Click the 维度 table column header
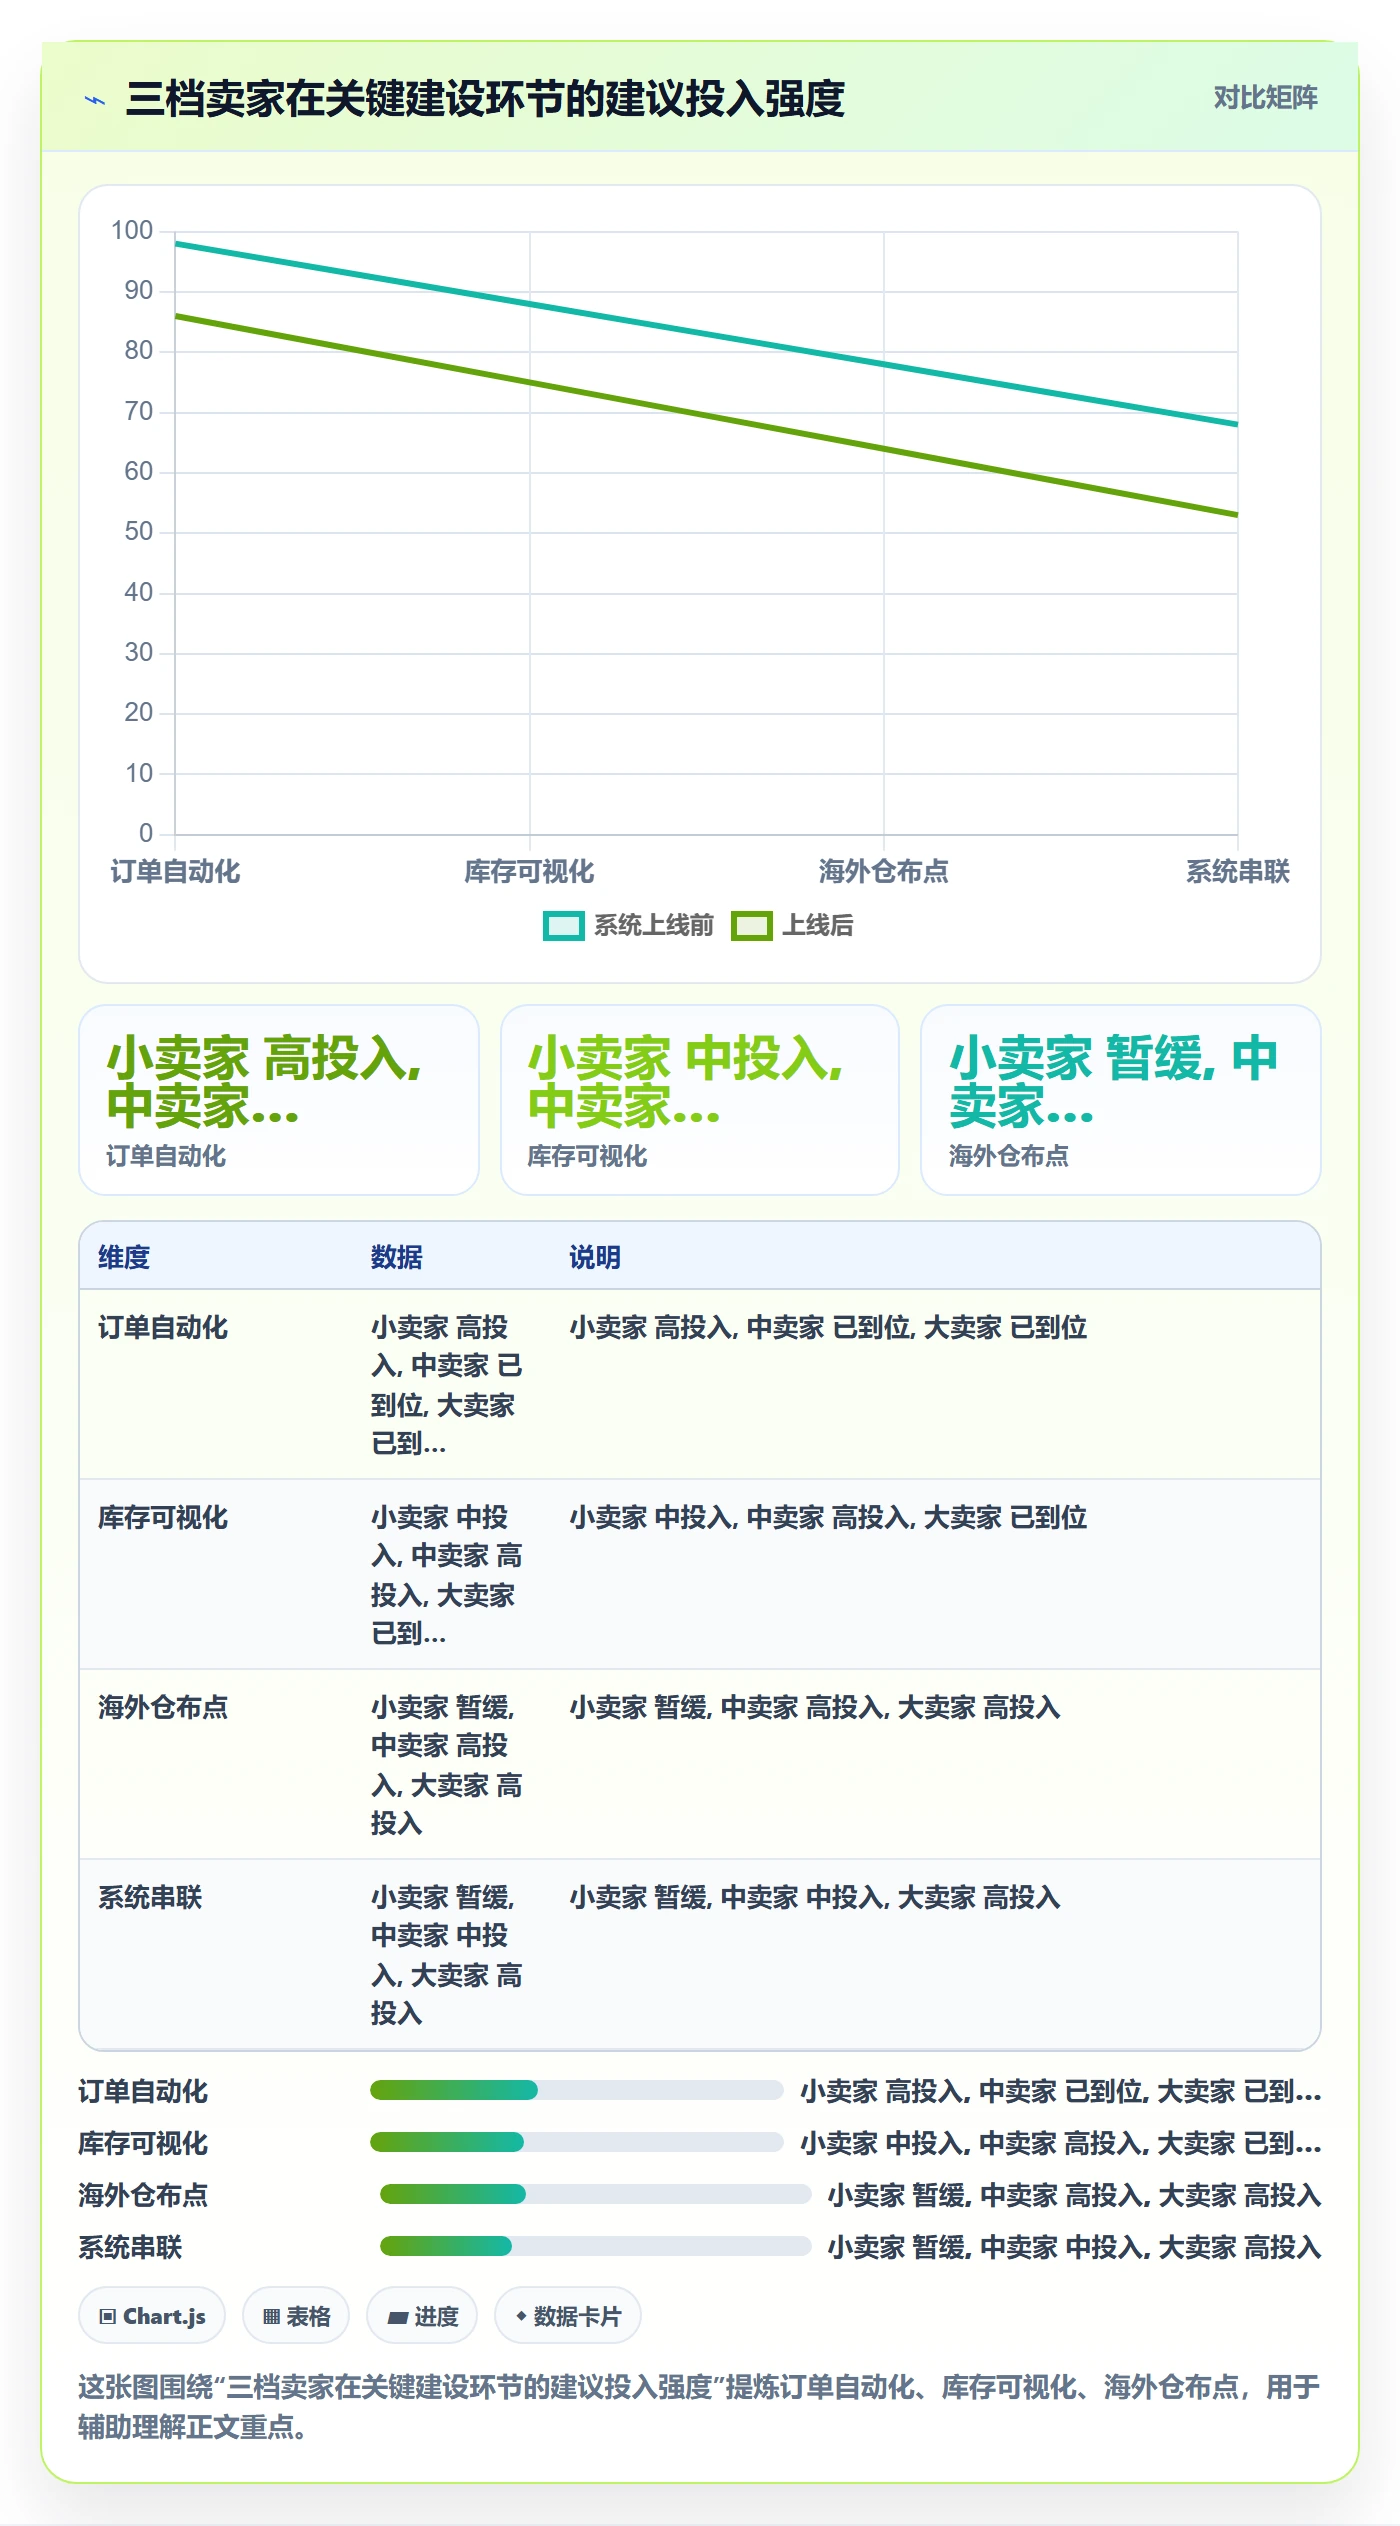This screenshot has height=2526, width=1400. pos(124,1257)
